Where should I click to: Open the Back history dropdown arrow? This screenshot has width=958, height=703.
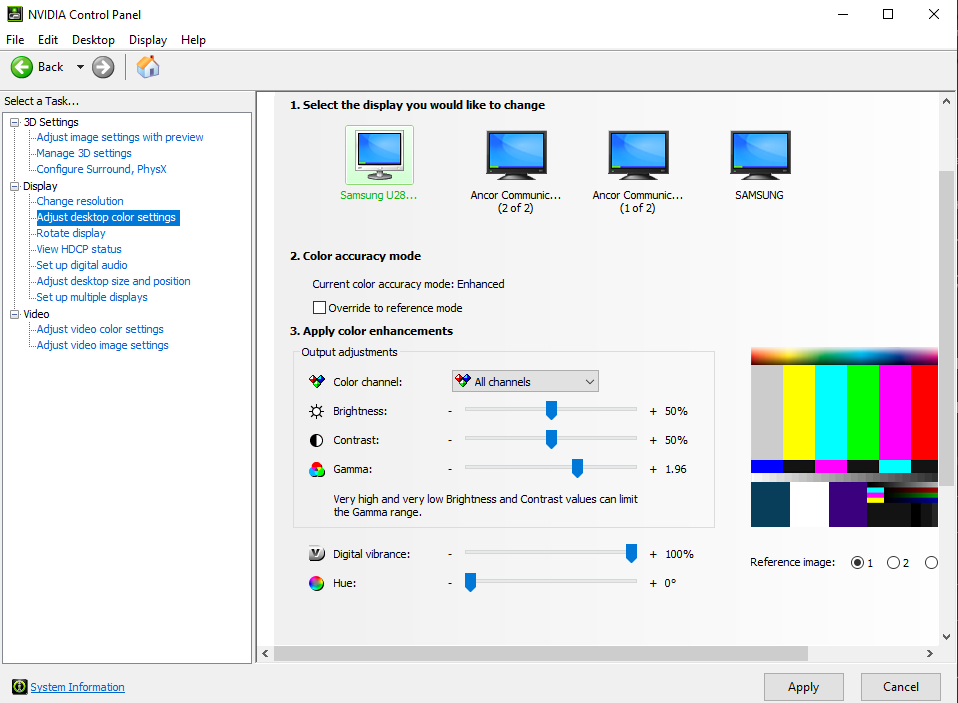click(80, 67)
